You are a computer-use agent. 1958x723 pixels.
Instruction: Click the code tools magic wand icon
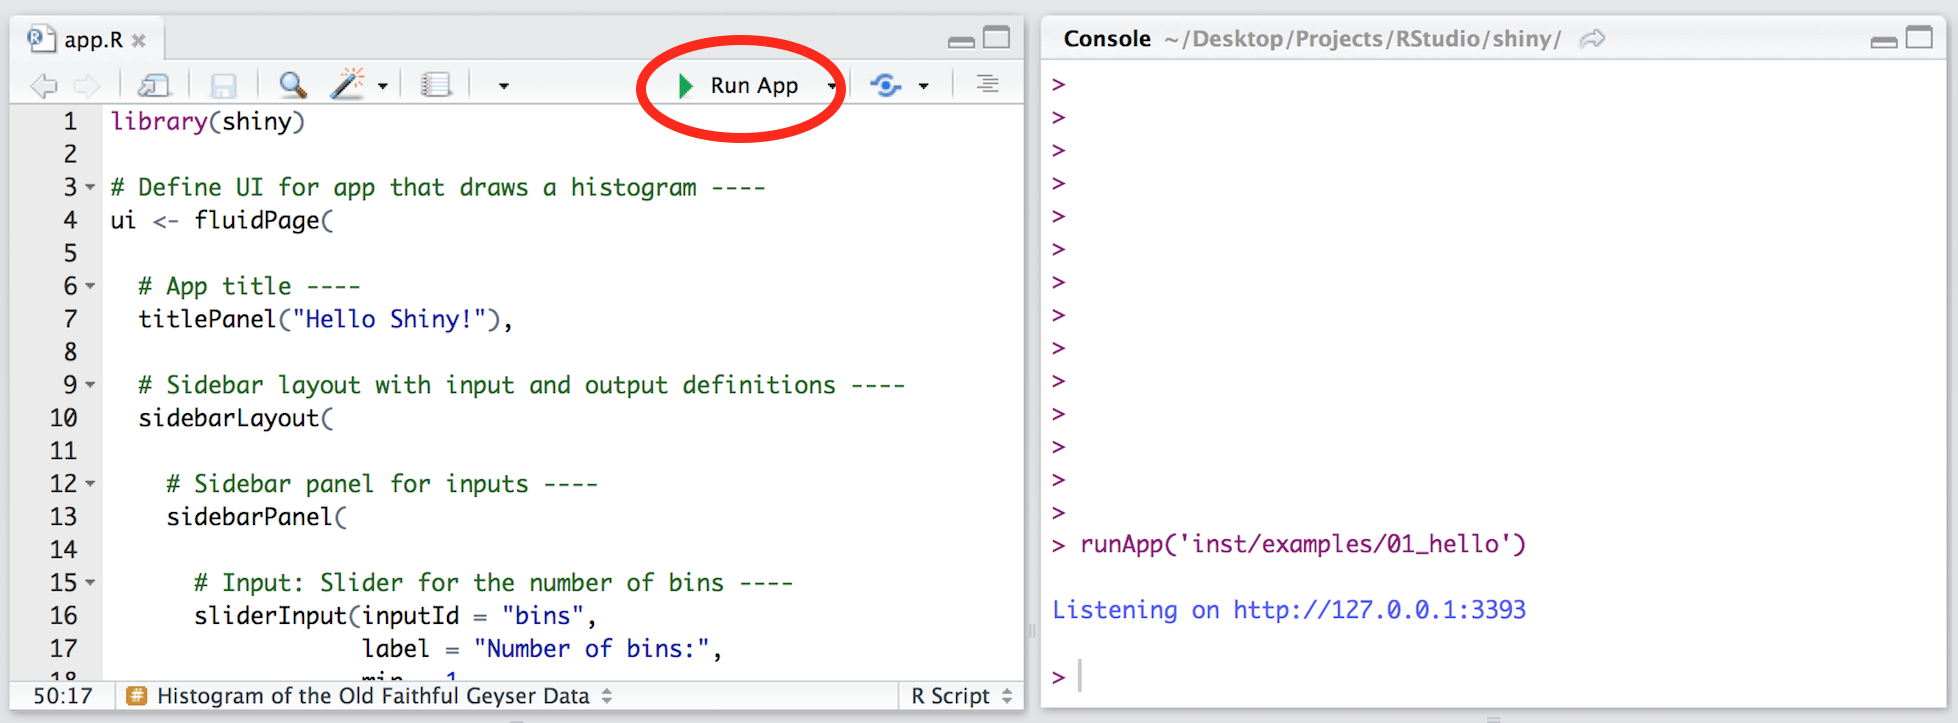(348, 84)
